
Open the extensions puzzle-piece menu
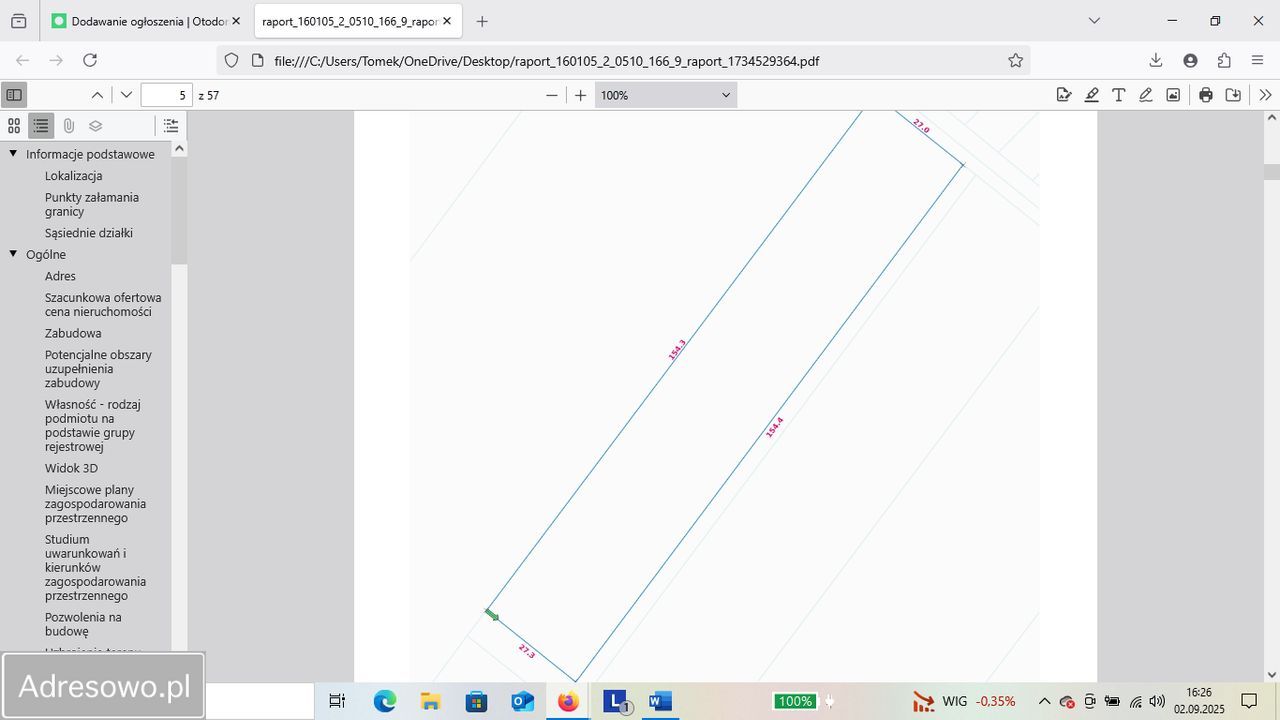[1224, 60]
